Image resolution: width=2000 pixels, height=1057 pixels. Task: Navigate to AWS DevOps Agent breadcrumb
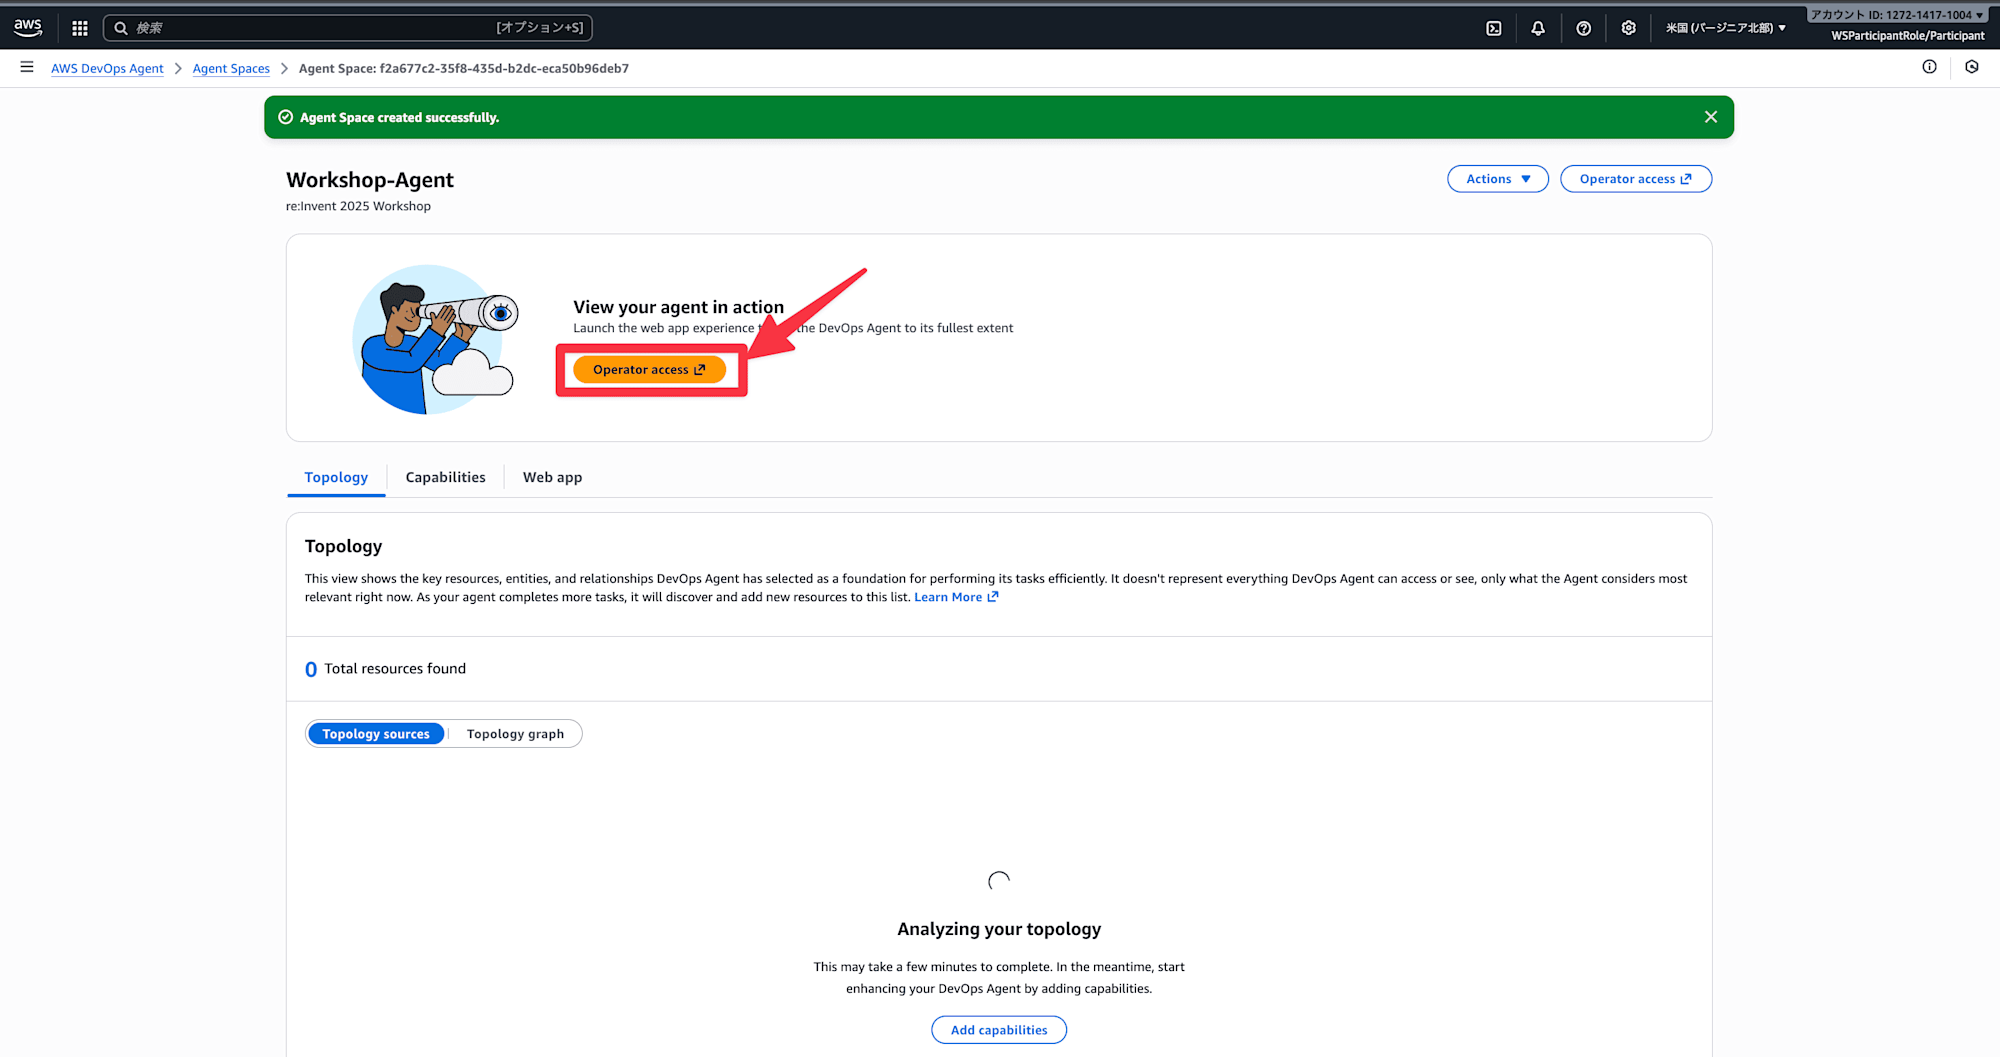click(x=107, y=68)
